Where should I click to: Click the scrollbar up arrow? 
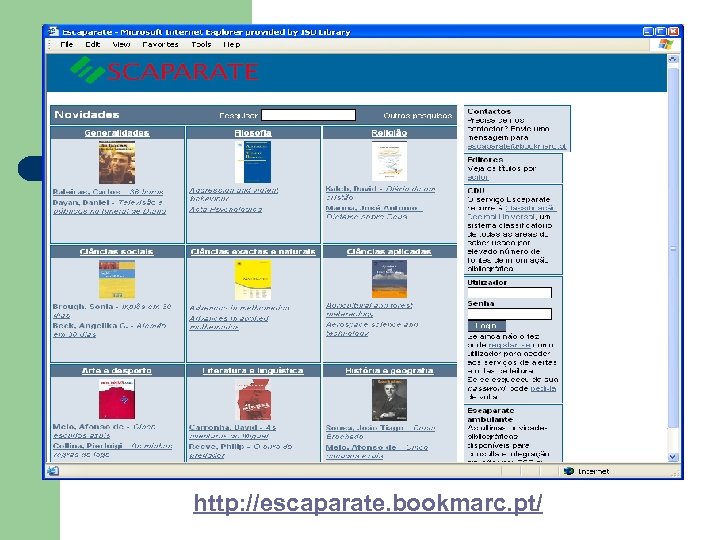(673, 59)
